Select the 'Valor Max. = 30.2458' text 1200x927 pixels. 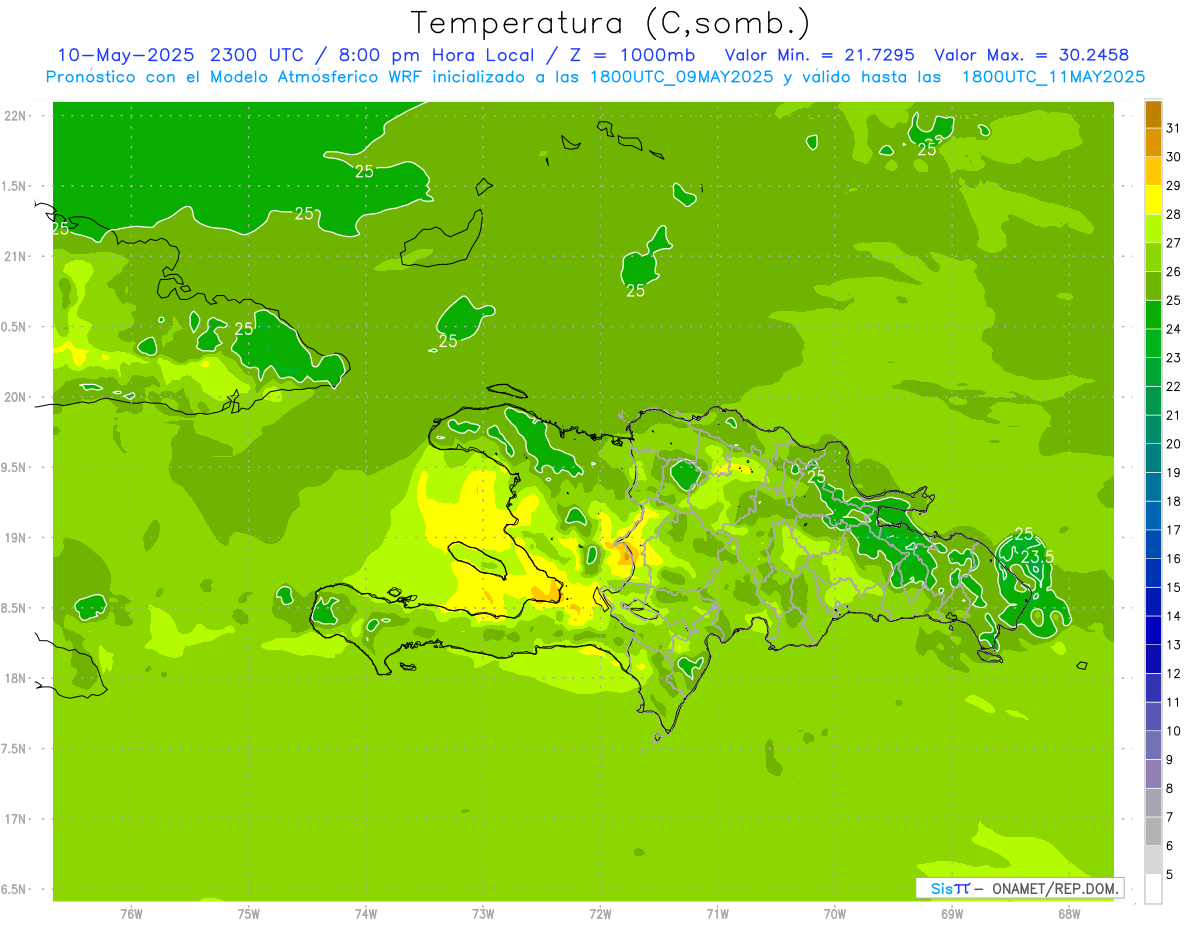(1032, 55)
